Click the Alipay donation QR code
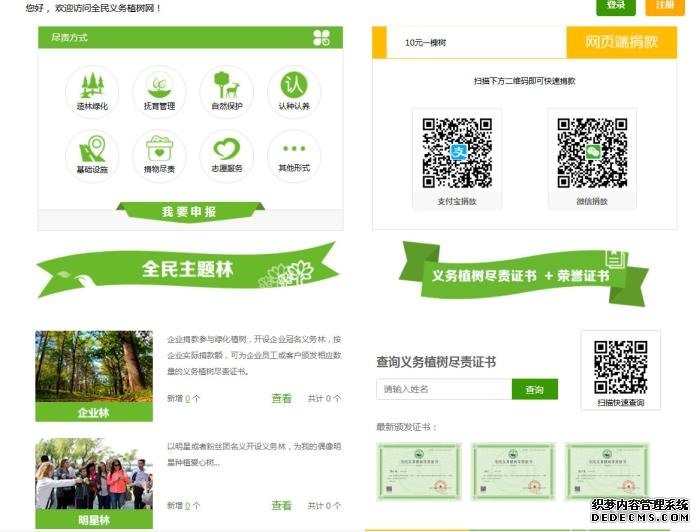Viewport: 700px width, 532px height. coord(457,153)
